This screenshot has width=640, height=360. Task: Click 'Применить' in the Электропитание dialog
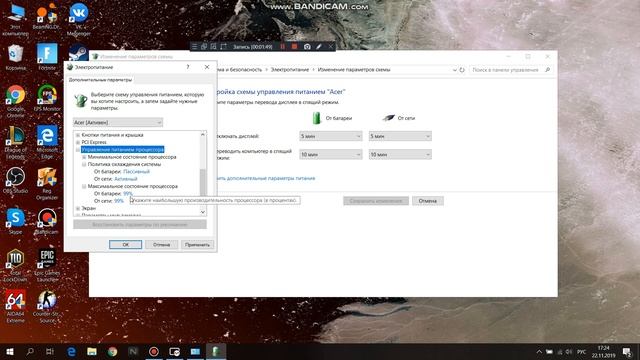pyautogui.click(x=197, y=244)
